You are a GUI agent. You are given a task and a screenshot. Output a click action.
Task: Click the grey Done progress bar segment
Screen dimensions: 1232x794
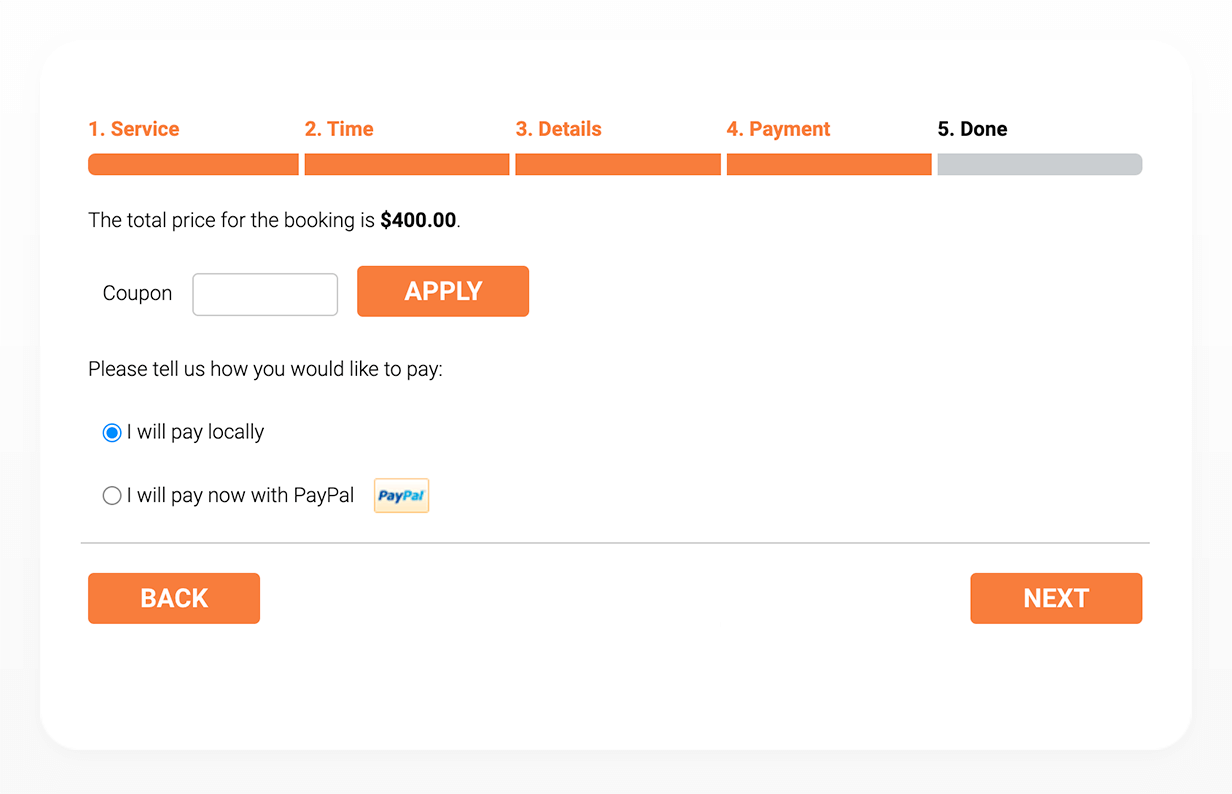[1040, 164]
